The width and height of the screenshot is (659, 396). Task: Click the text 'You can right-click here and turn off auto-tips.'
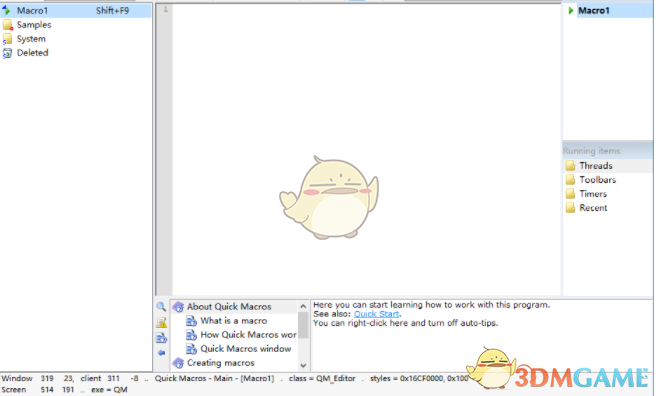[406, 323]
